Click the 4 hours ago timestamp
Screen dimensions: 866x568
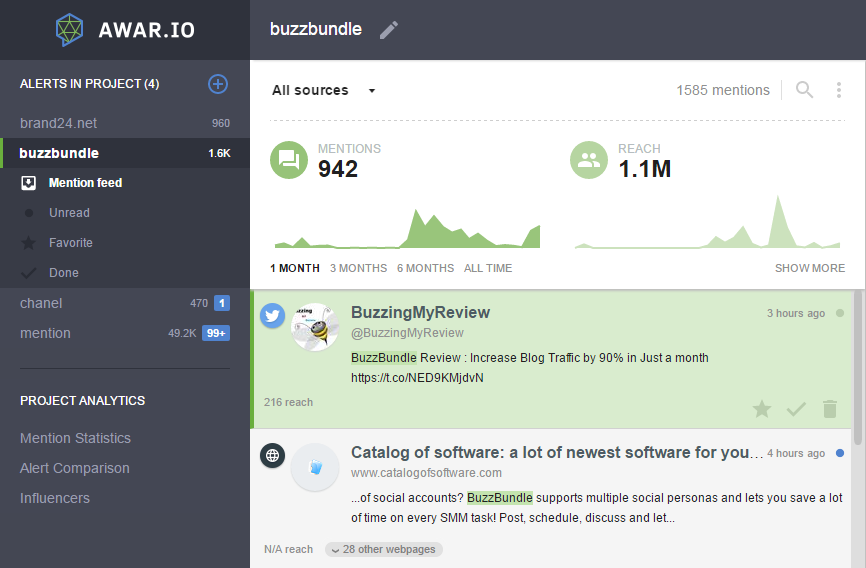pos(795,453)
